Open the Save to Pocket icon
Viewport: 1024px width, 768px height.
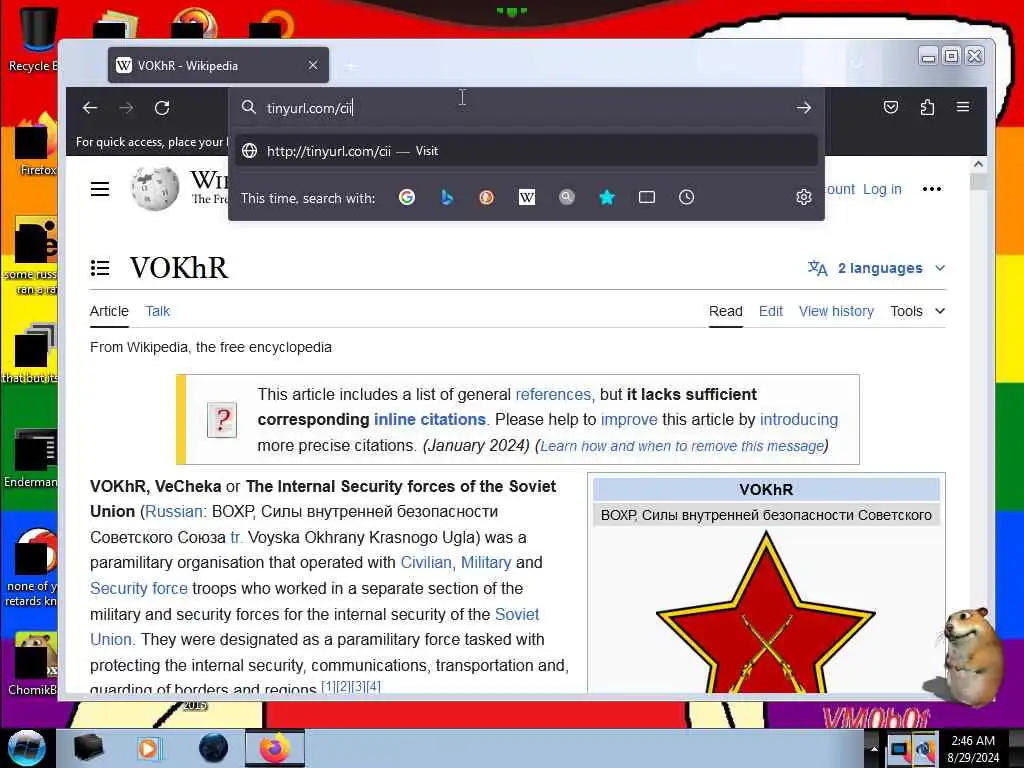coord(891,108)
